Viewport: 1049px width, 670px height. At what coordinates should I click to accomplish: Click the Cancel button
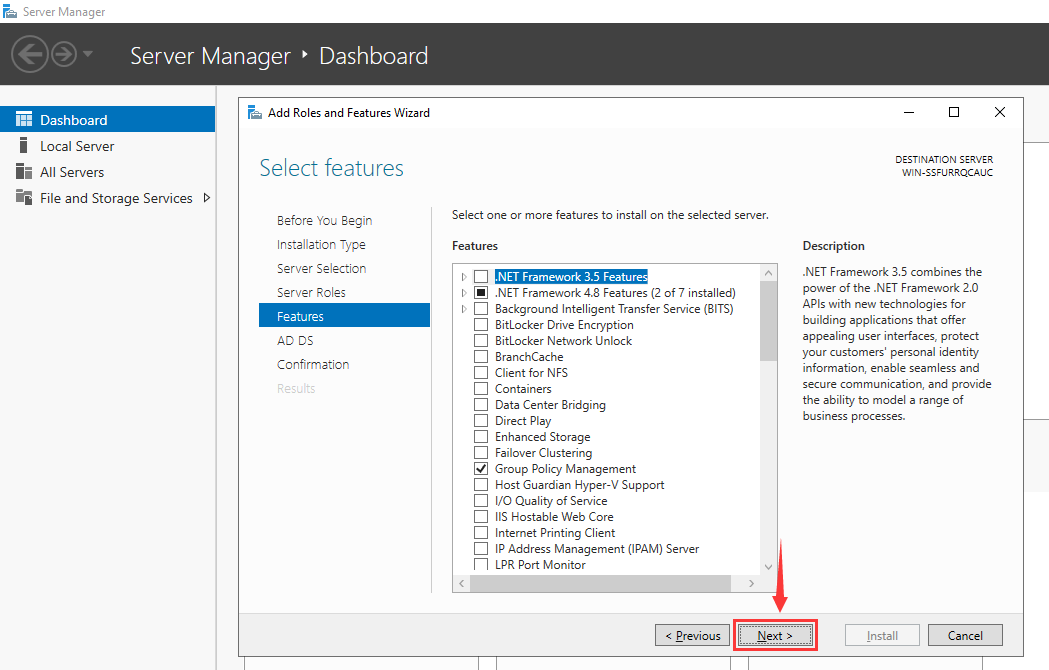coord(965,635)
